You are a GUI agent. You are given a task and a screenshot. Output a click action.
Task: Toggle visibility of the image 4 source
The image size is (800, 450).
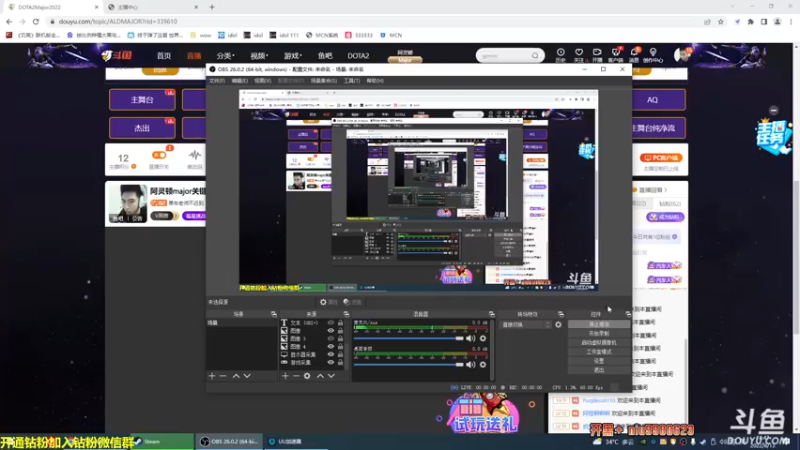(x=331, y=346)
